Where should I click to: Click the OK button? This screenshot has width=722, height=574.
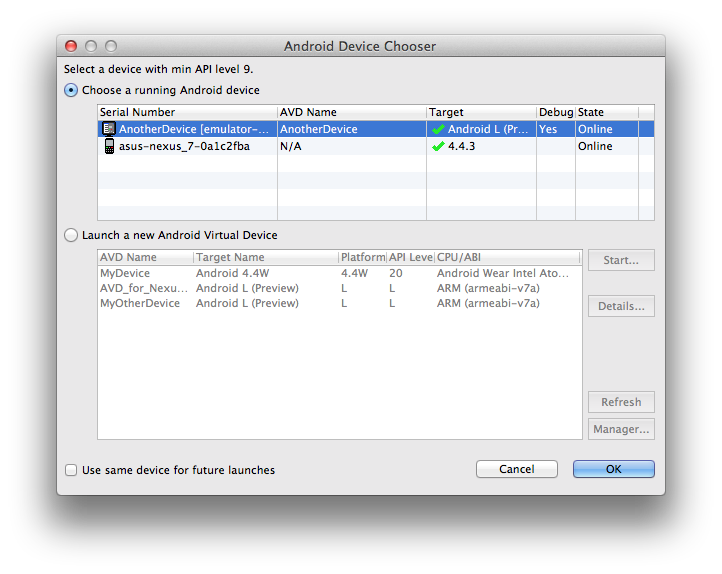(613, 469)
